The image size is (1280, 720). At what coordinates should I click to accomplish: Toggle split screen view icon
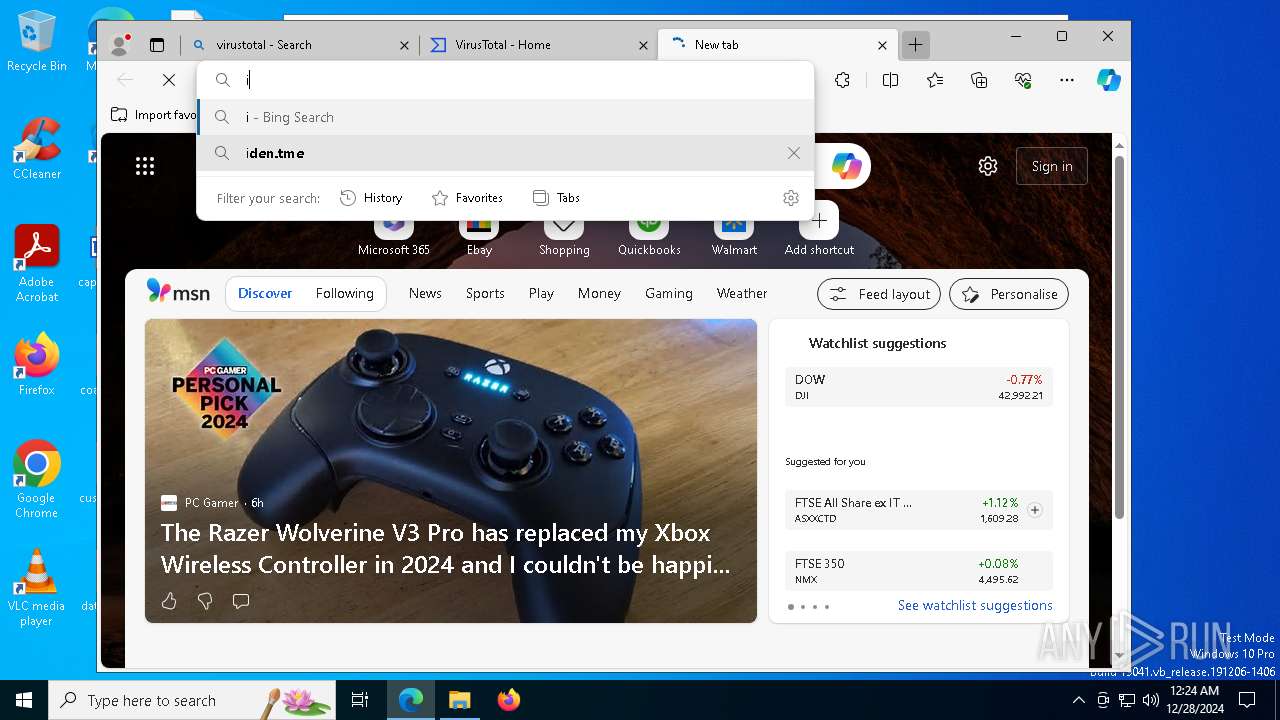pos(890,80)
